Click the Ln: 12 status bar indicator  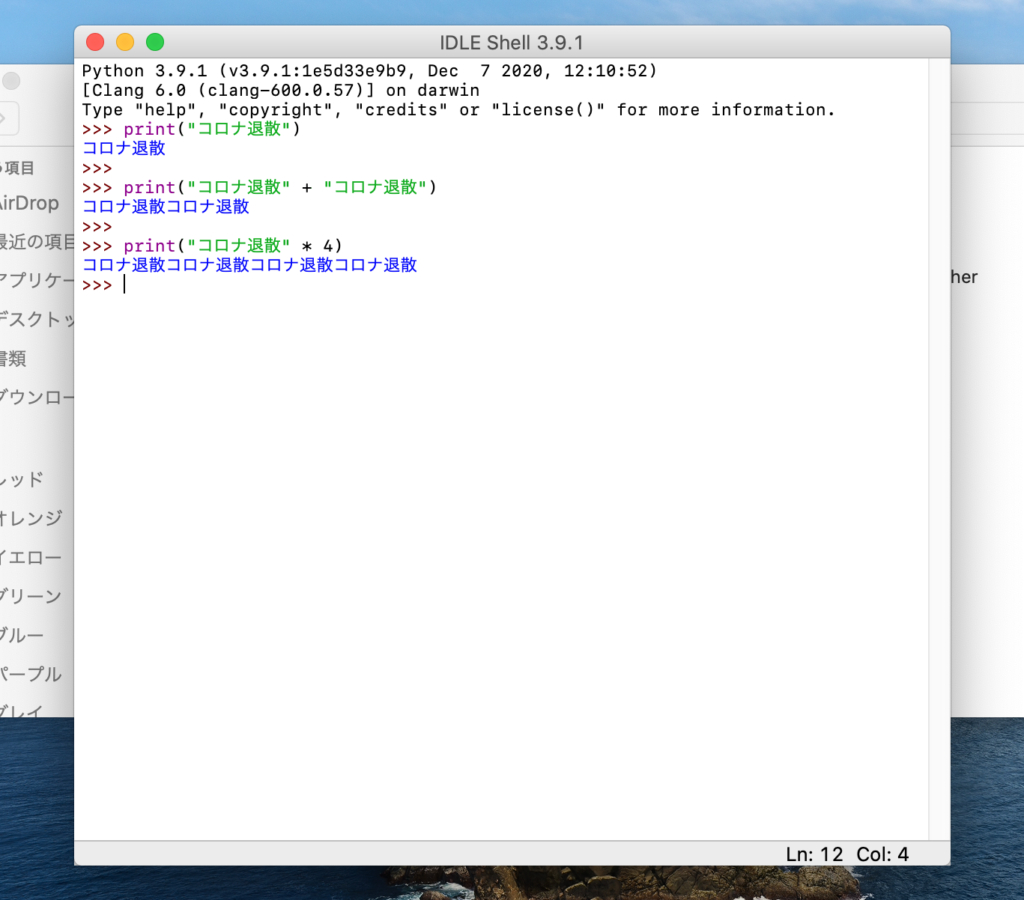(814, 854)
